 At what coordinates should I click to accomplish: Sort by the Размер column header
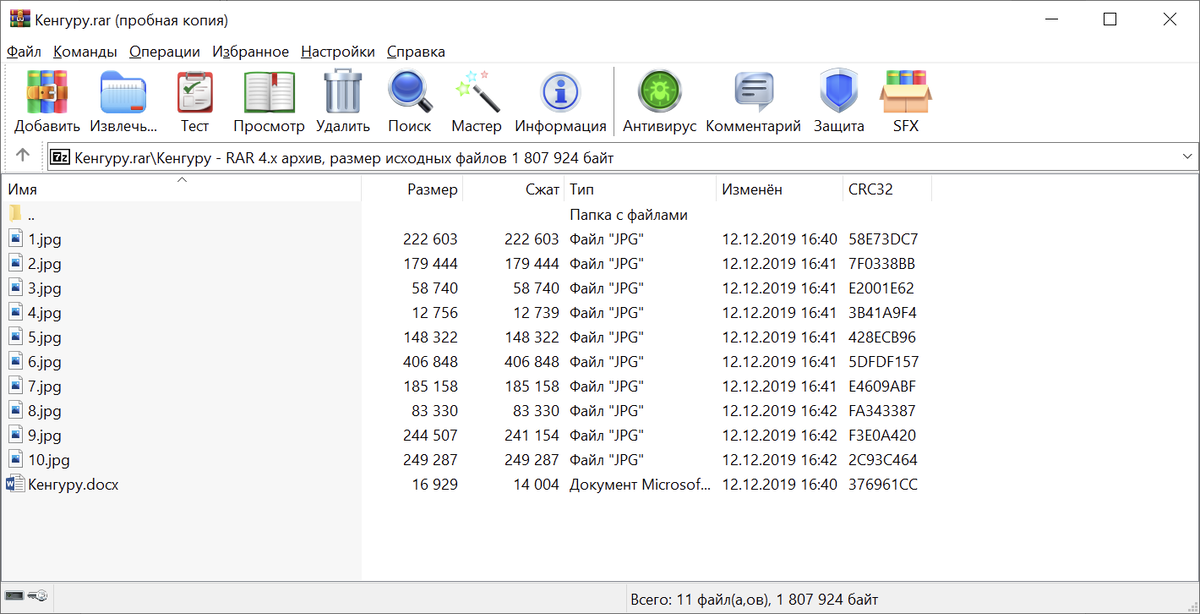(412, 189)
